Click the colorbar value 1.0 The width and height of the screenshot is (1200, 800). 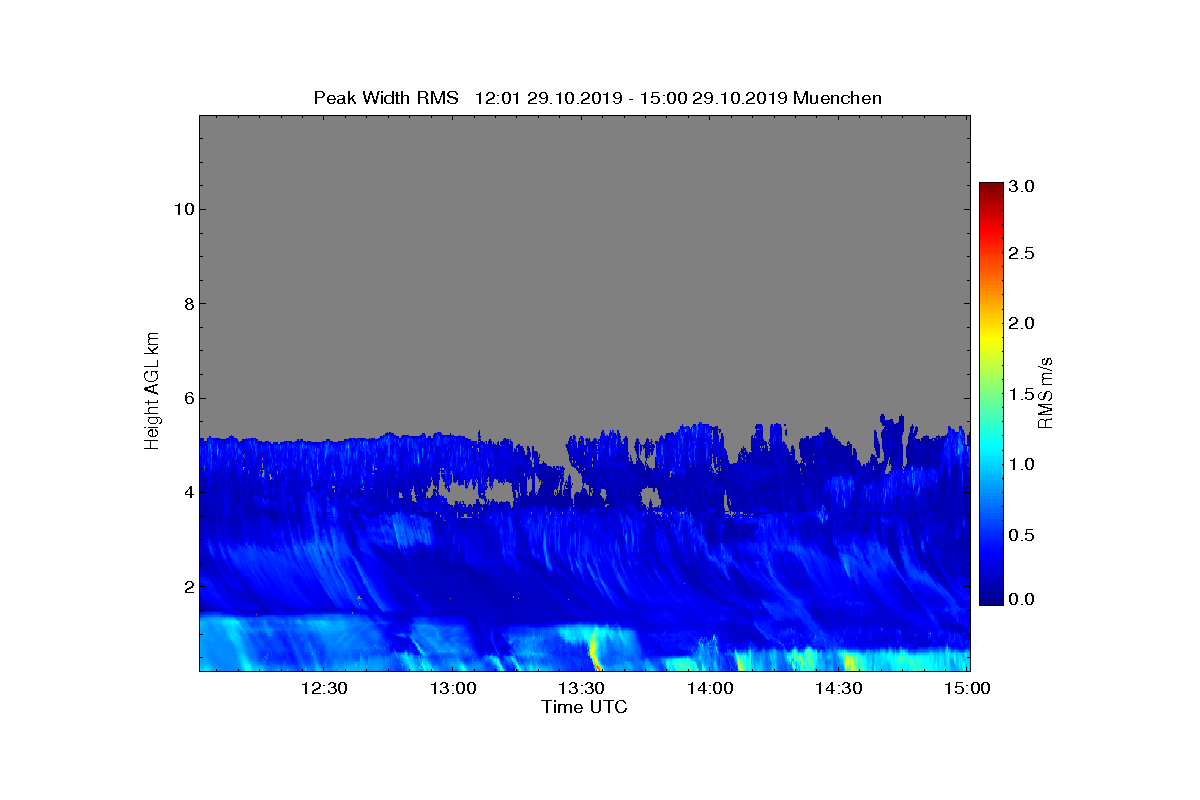tap(1020, 464)
